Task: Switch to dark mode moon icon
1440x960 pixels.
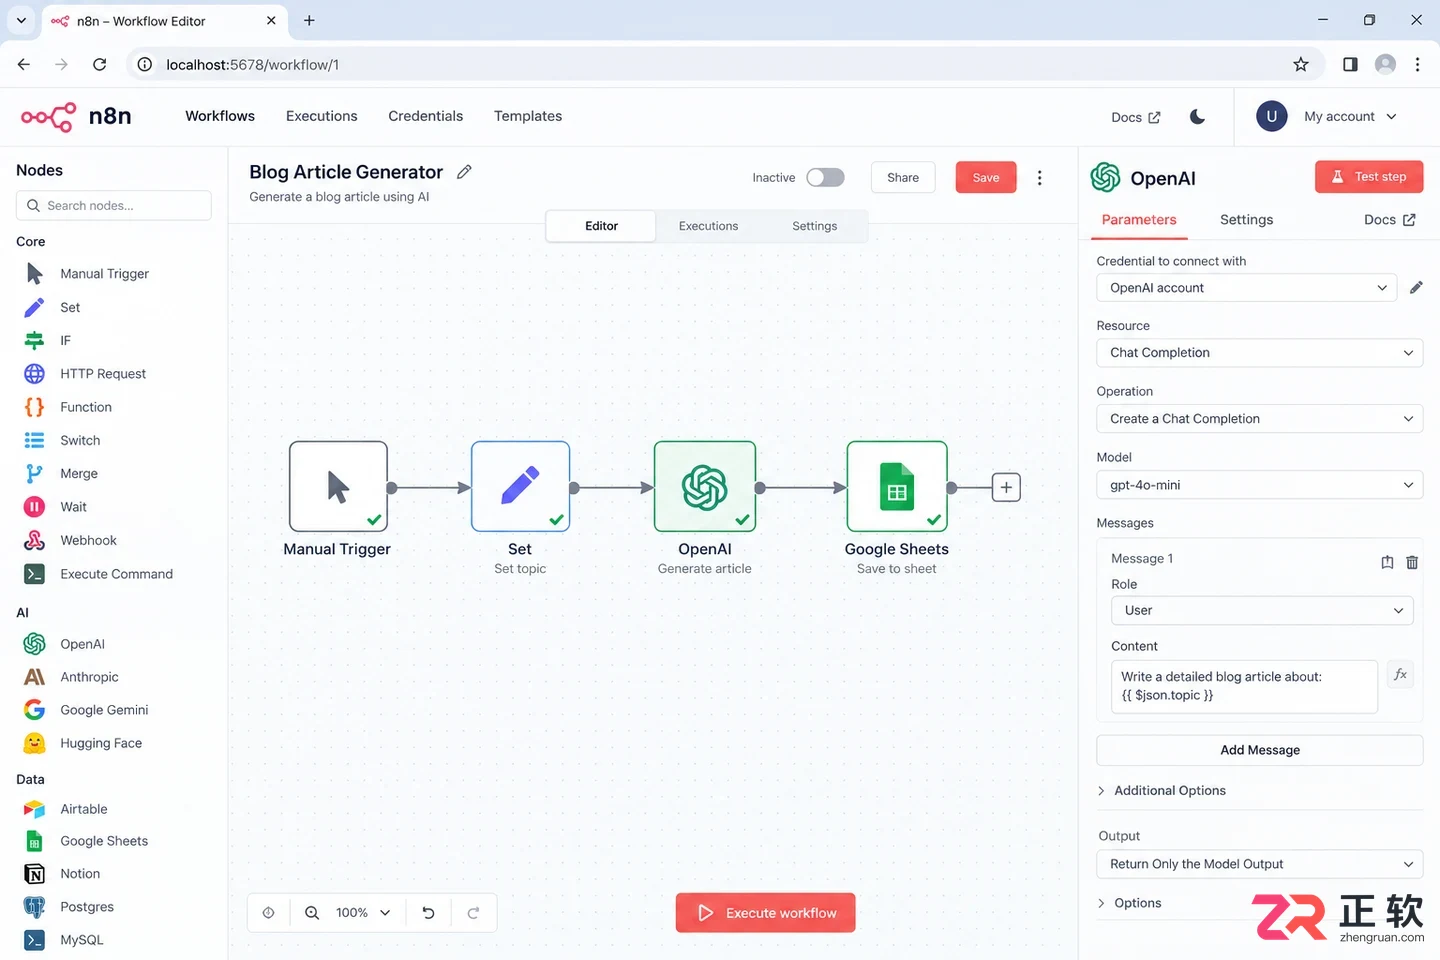Action: (x=1197, y=117)
